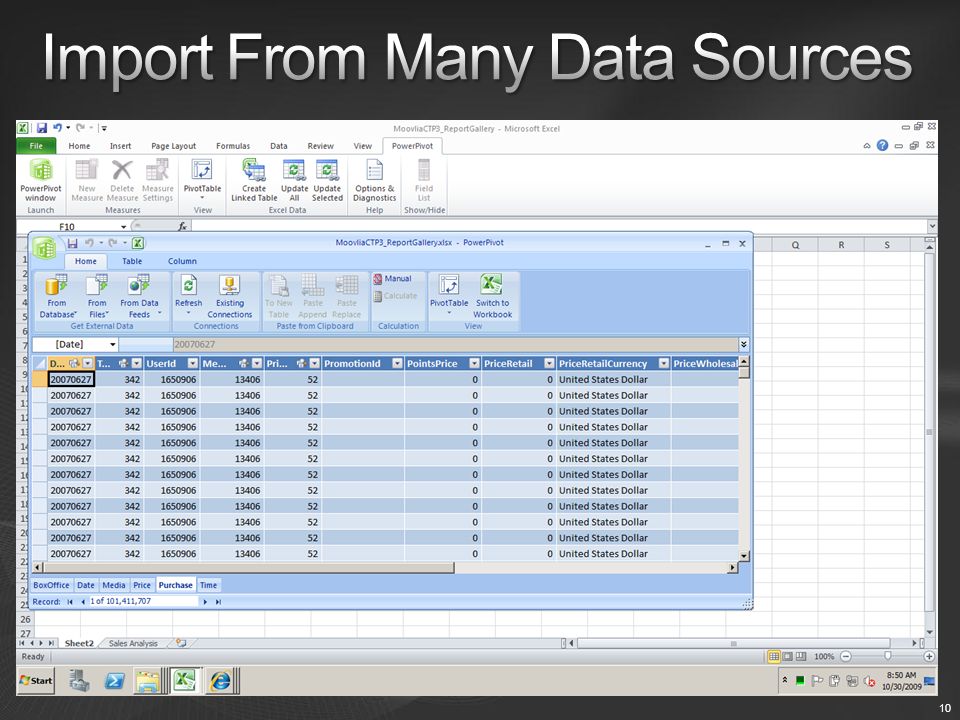The width and height of the screenshot is (960, 720).
Task: Click the 100% zoom level in the status bar
Action: pyautogui.click(x=823, y=656)
